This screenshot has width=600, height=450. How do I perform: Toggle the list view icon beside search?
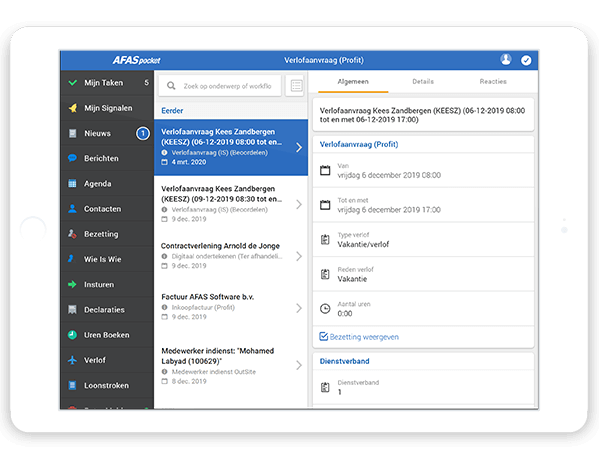pos(296,86)
